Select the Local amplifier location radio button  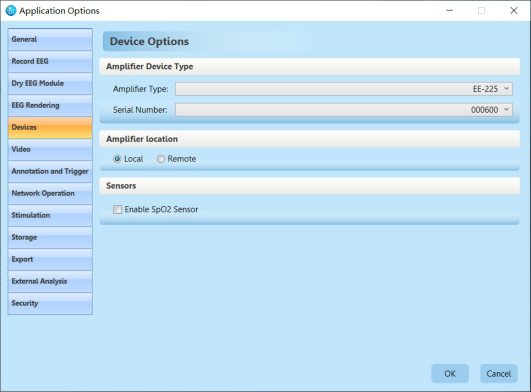(117, 159)
